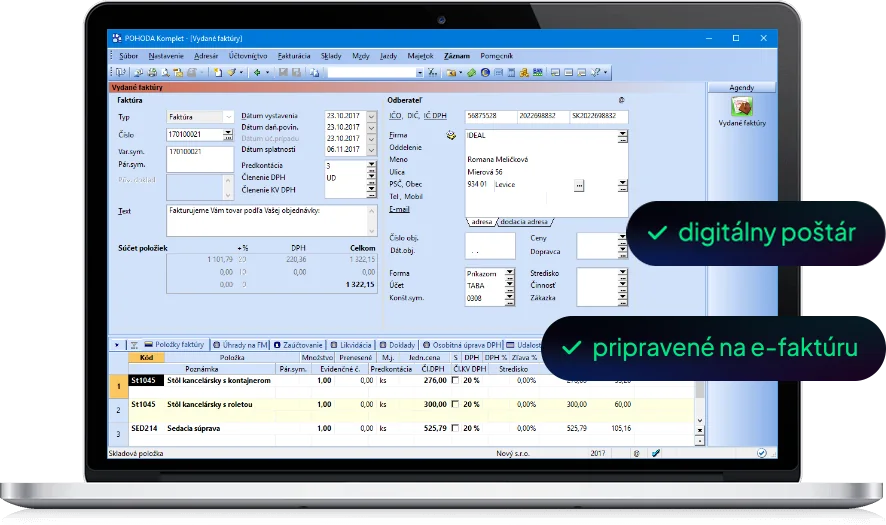
Task: Click the green back arrow icon
Action: (x=257, y=72)
